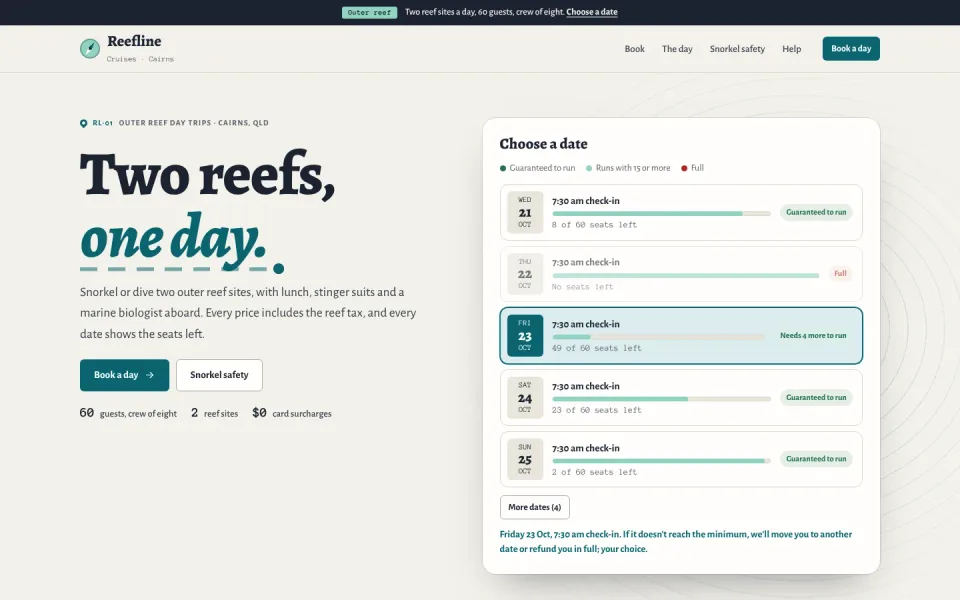The width and height of the screenshot is (960, 600).
Task: Click the 'Cruises · Cairns' tagline
Action: 140,59
